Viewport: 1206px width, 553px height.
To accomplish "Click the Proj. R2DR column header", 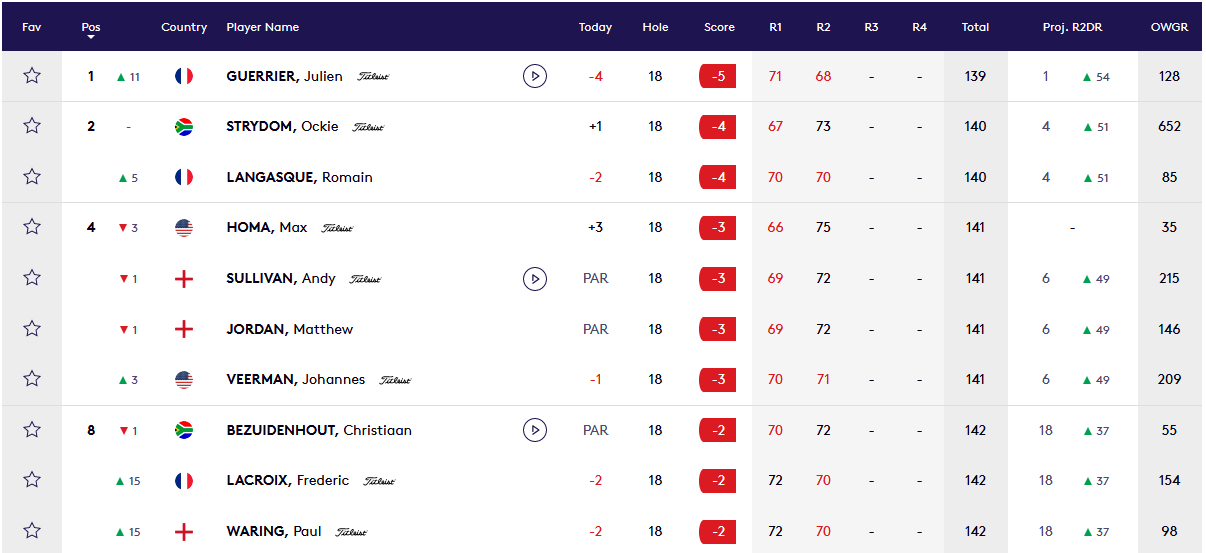I will (1072, 27).
